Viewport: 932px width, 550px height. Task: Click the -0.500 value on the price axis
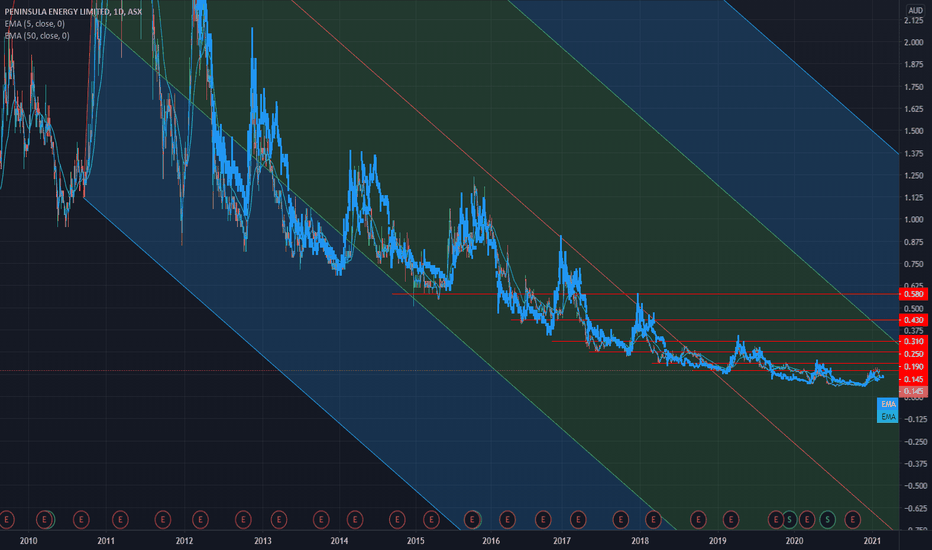click(915, 486)
